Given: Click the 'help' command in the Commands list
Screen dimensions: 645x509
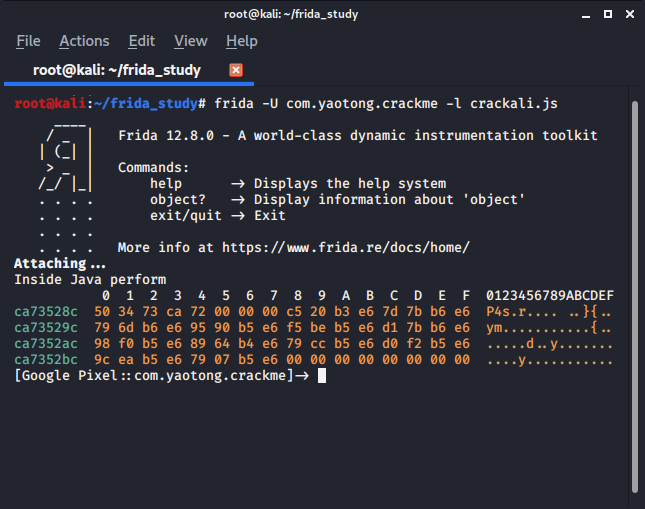Looking at the screenshot, I should [166, 183].
